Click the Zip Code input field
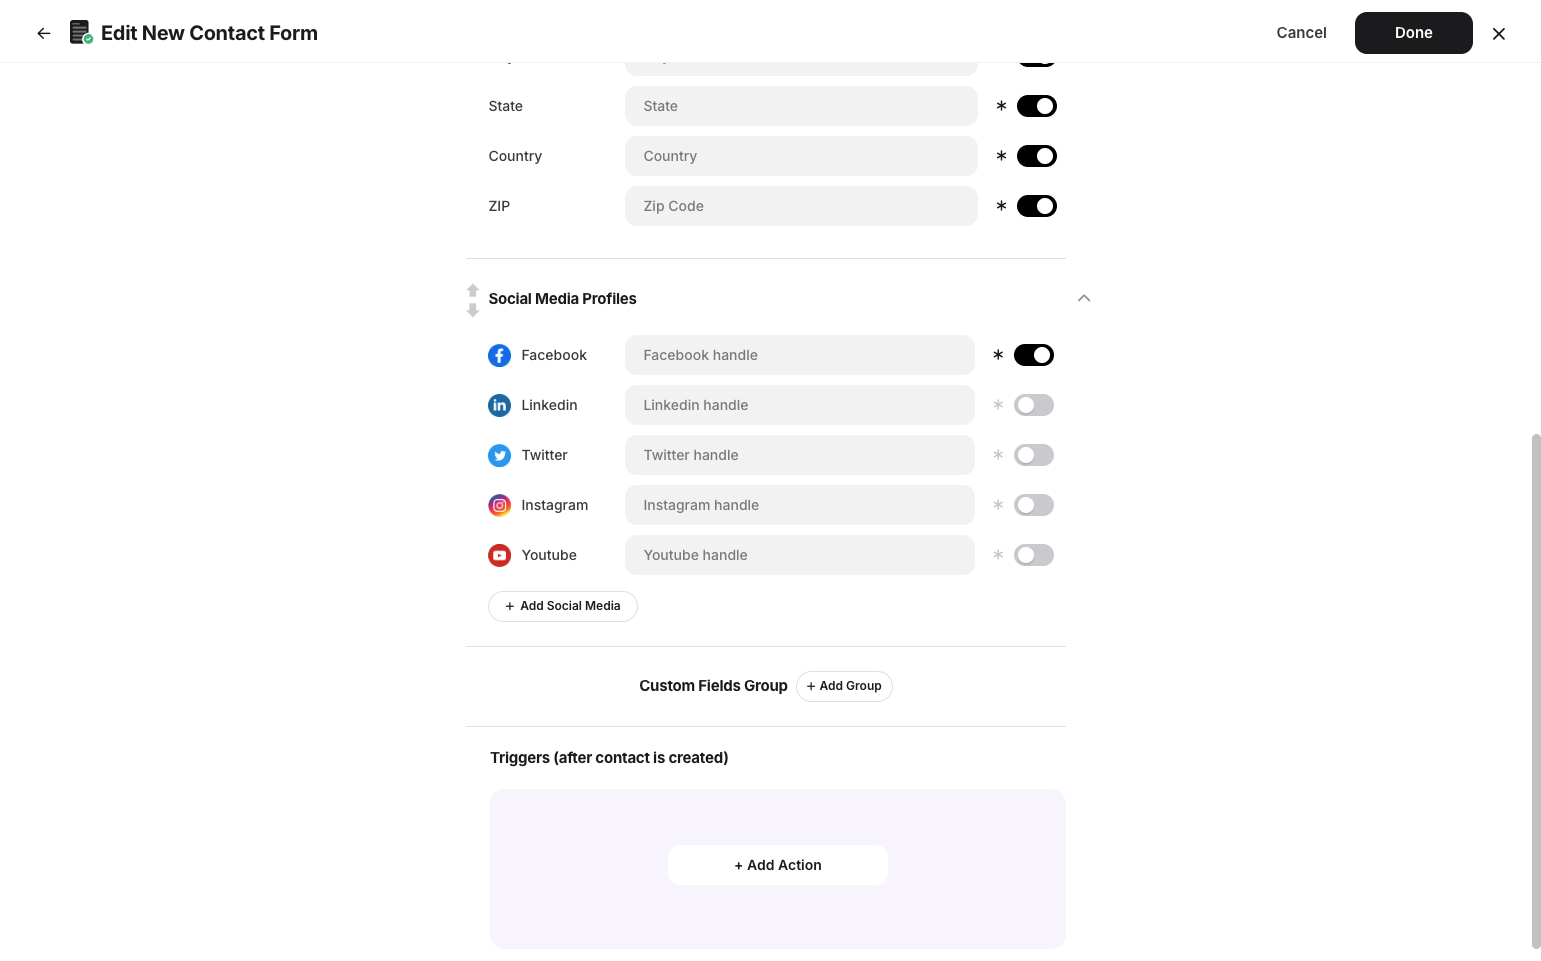Screen dimensions: 1541x961 click(801, 206)
